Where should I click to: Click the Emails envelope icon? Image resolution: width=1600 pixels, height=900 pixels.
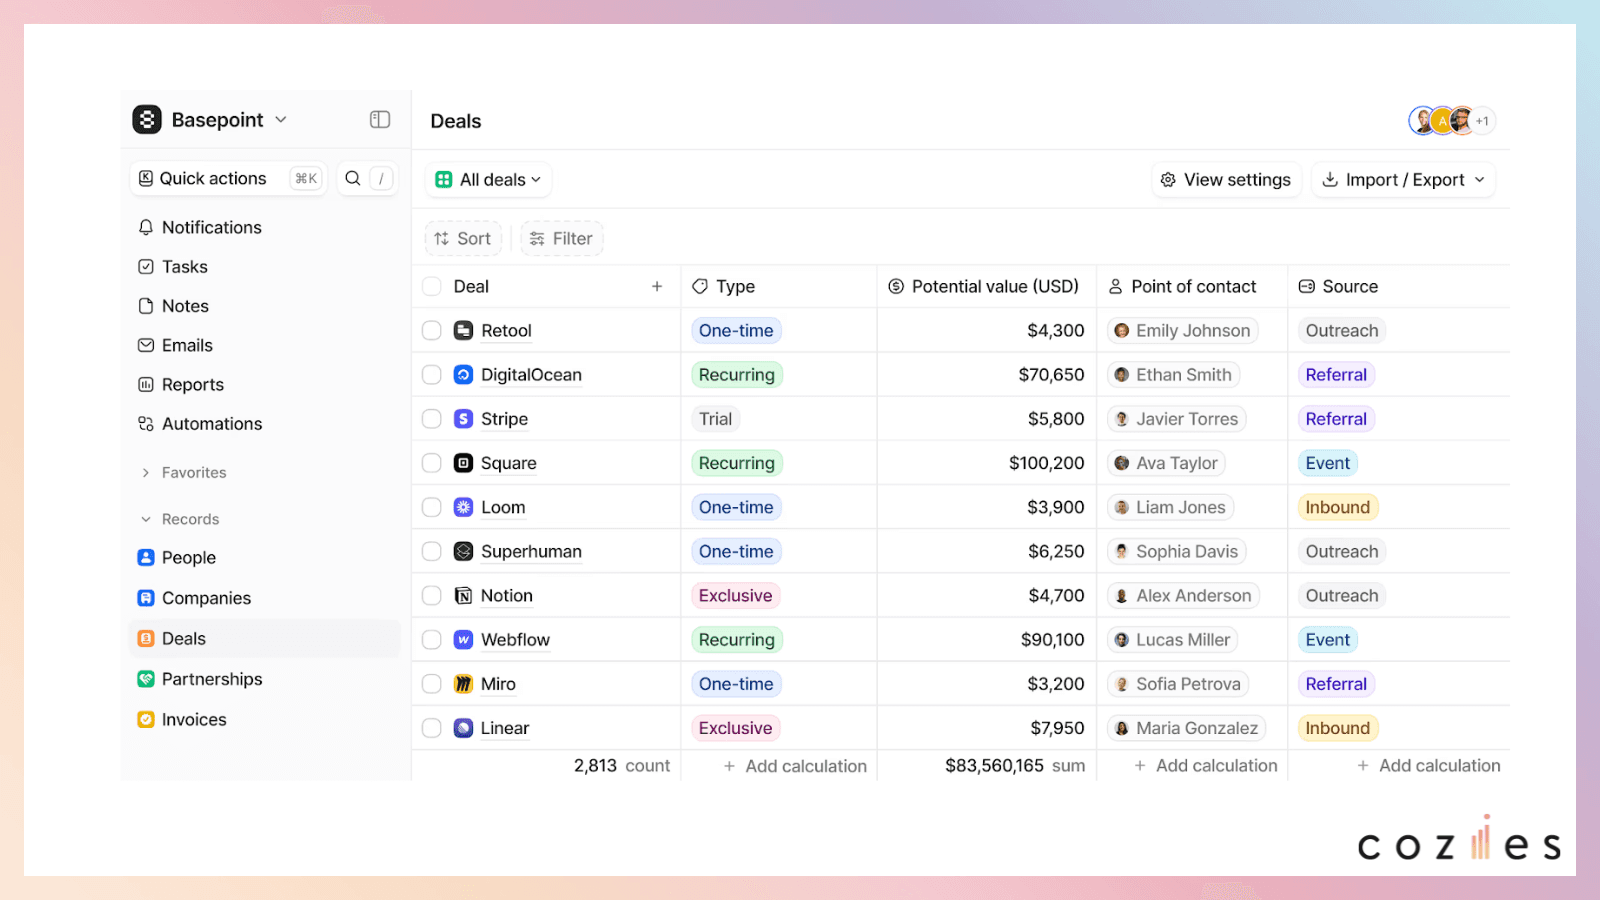[146, 345]
